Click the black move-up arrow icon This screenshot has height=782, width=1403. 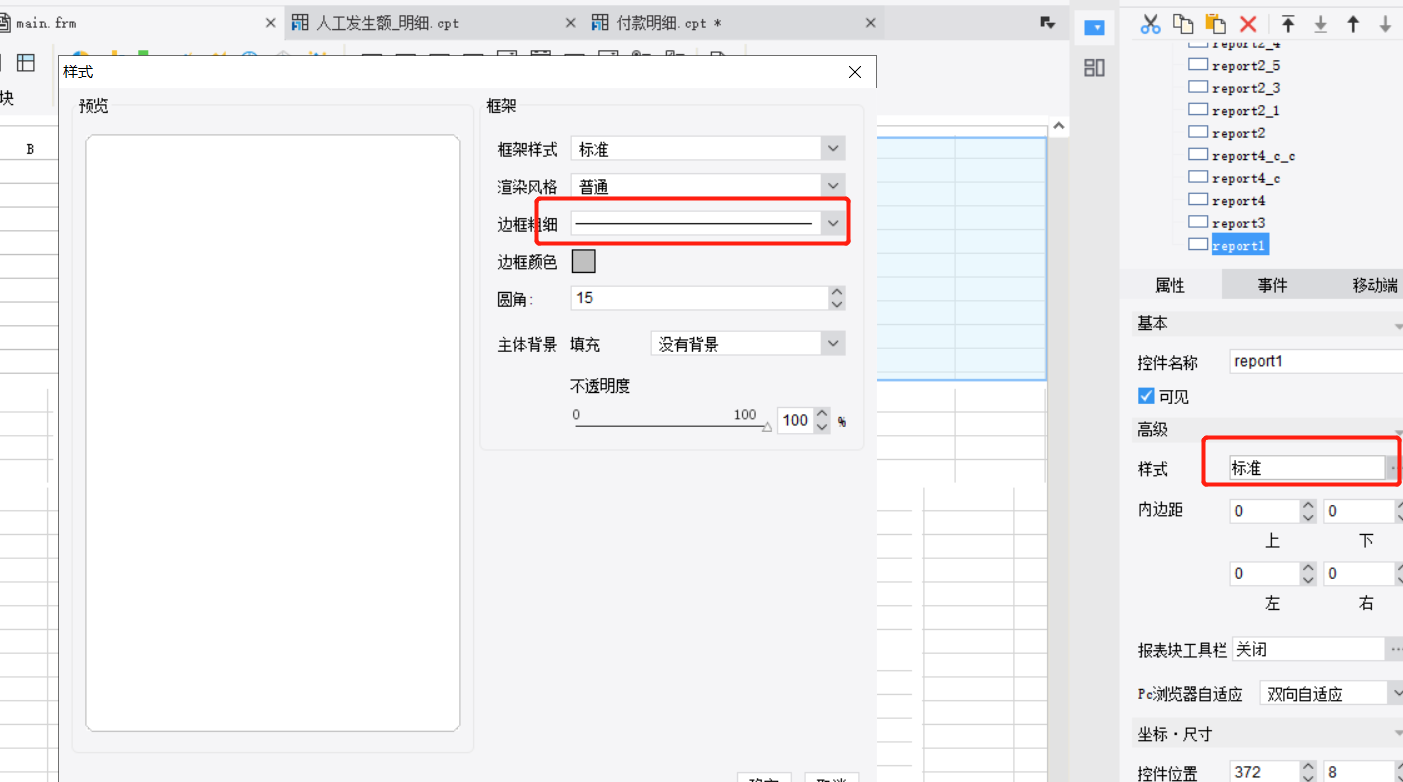pos(1353,24)
